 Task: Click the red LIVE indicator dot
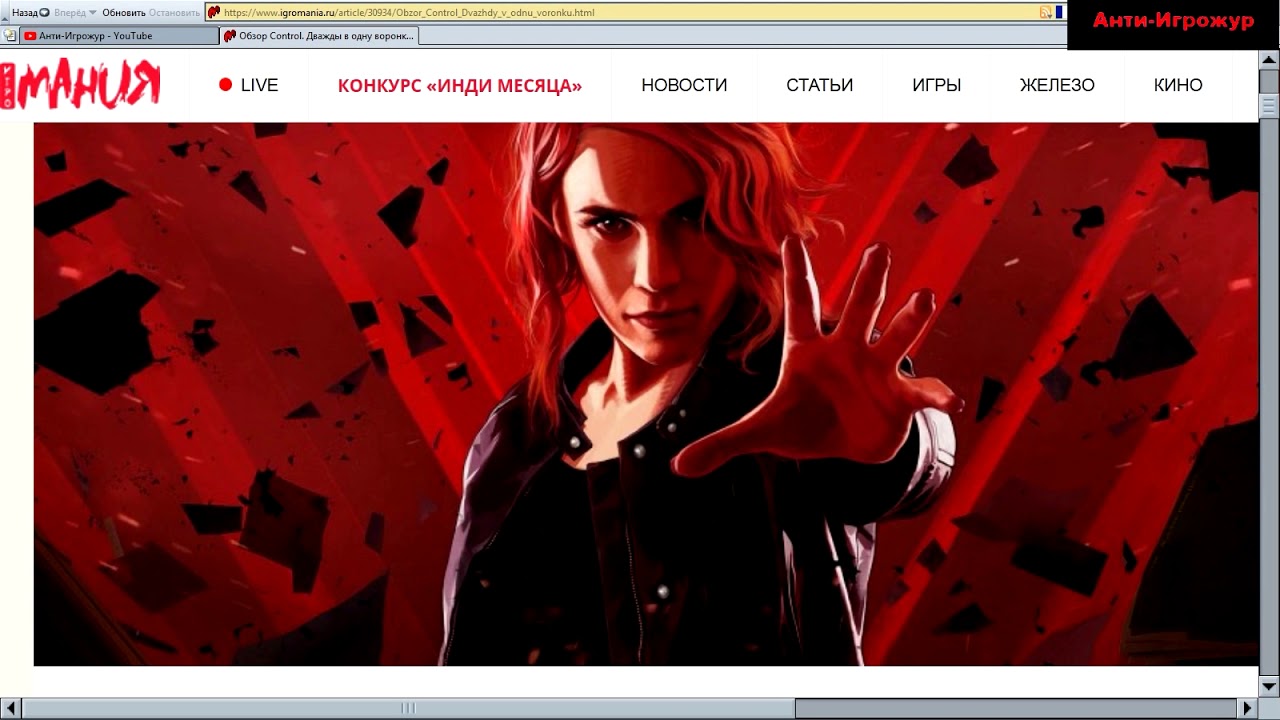pyautogui.click(x=226, y=85)
